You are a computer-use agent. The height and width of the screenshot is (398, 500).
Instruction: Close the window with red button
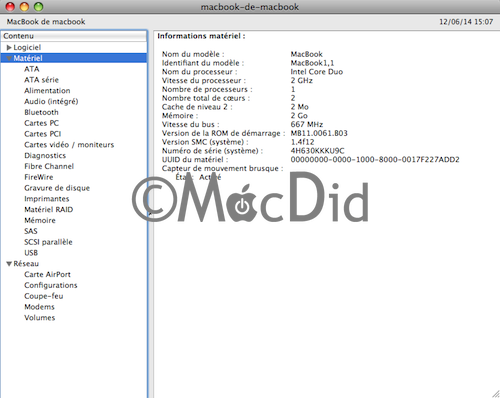pos(11,6)
